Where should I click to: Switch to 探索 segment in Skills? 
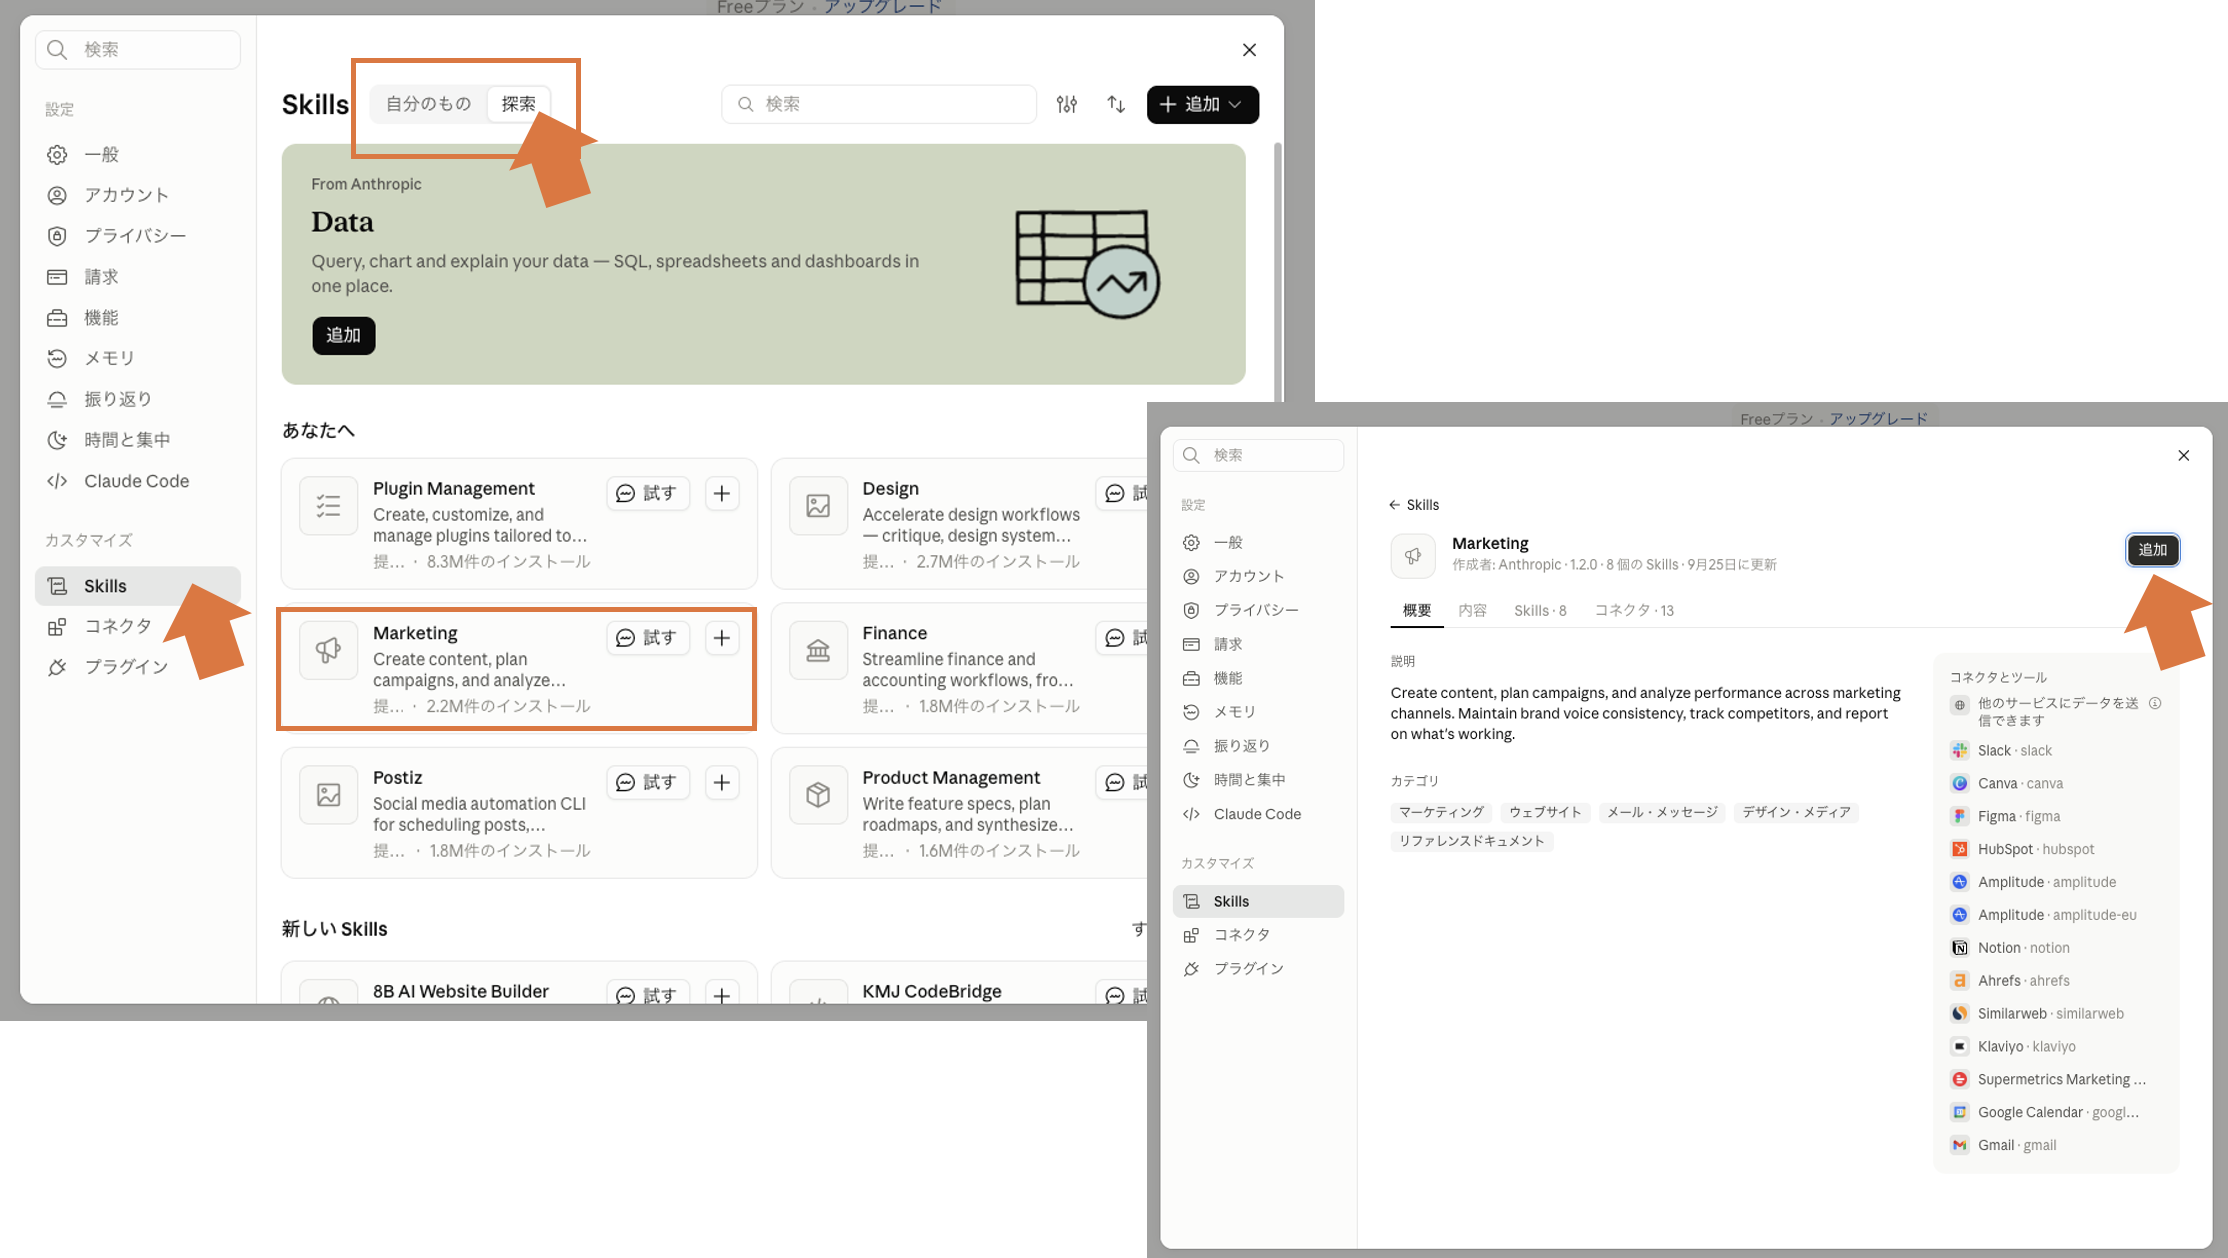518,104
